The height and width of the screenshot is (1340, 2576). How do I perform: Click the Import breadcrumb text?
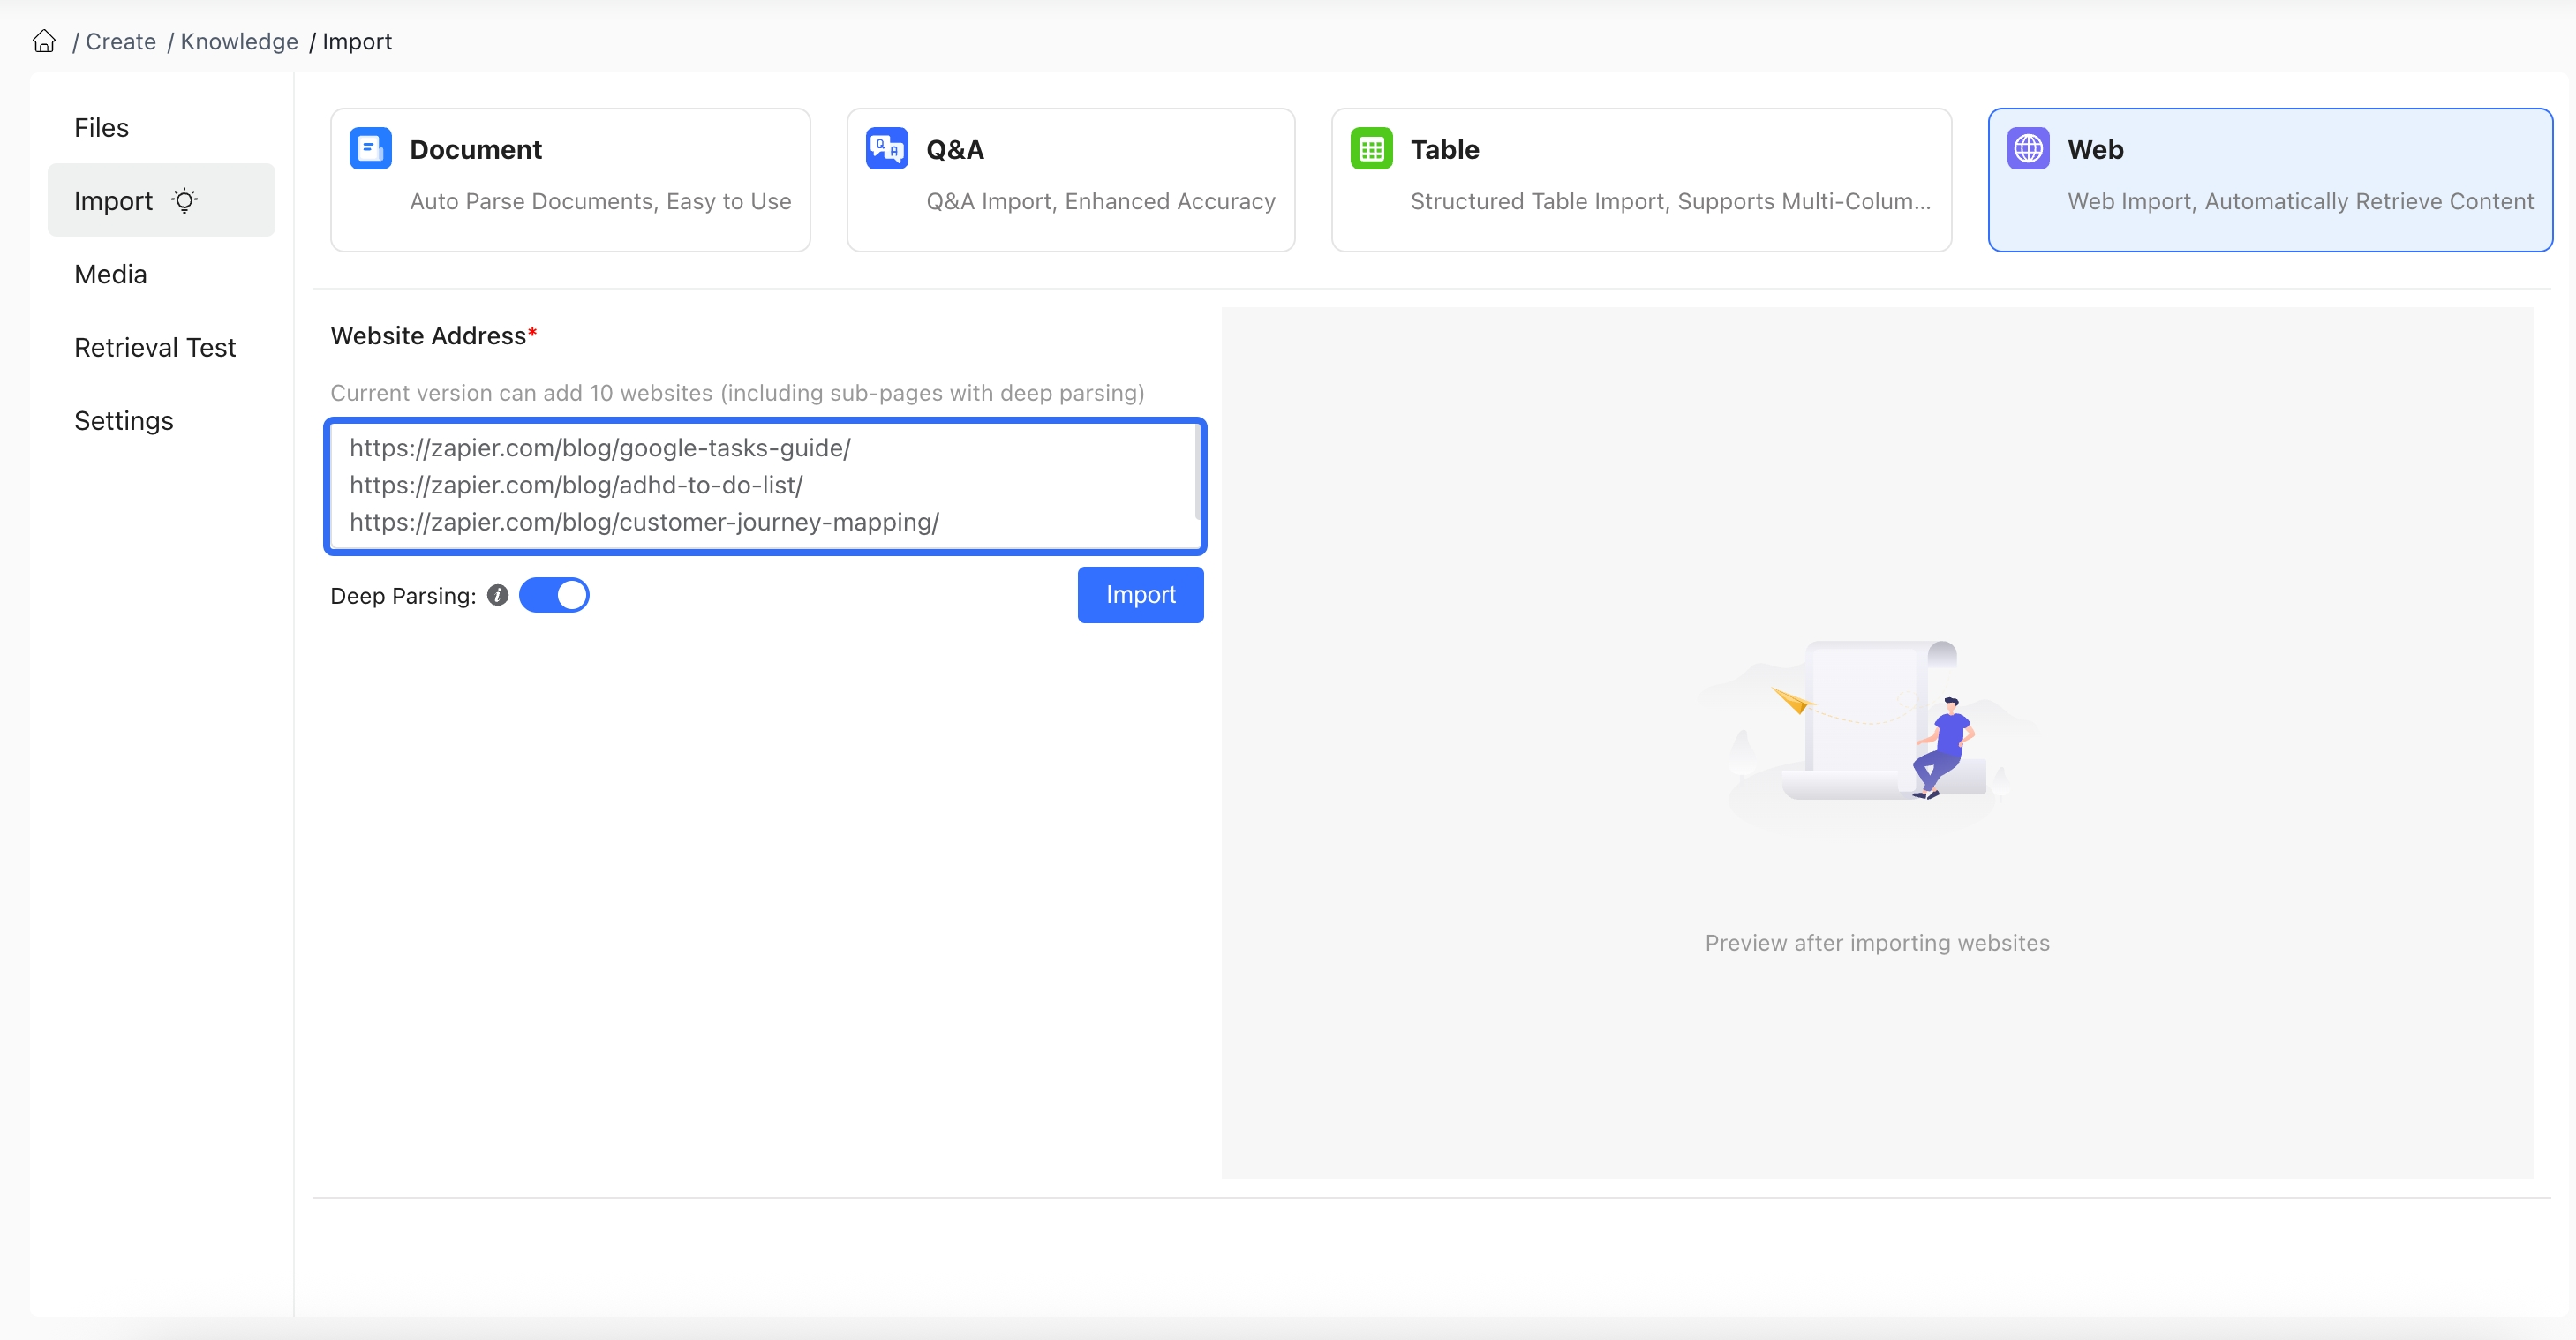pos(357,42)
